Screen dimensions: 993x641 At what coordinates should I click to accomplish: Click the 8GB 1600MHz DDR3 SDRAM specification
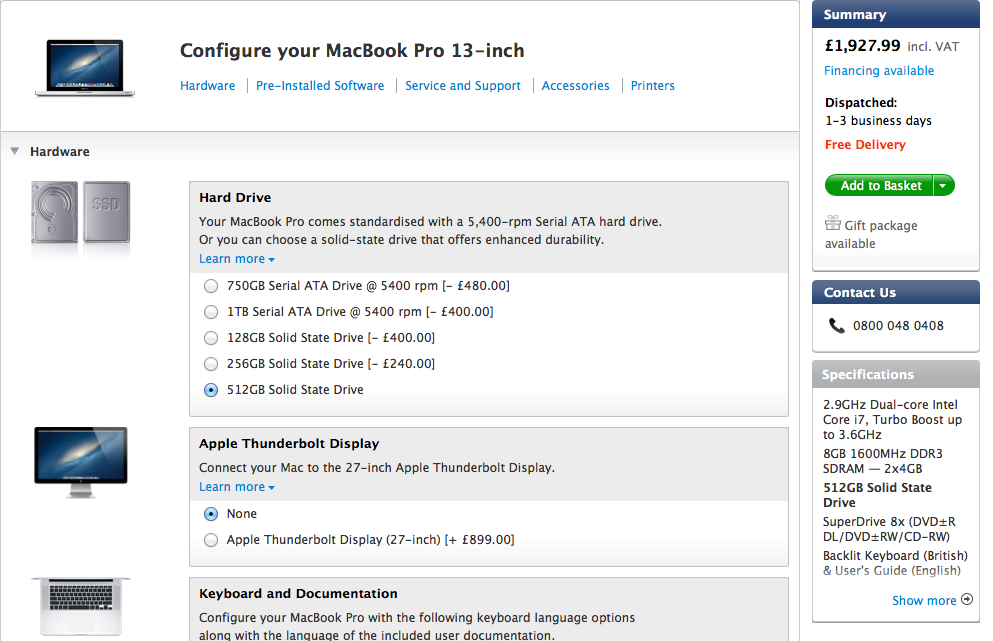pyautogui.click(x=883, y=461)
